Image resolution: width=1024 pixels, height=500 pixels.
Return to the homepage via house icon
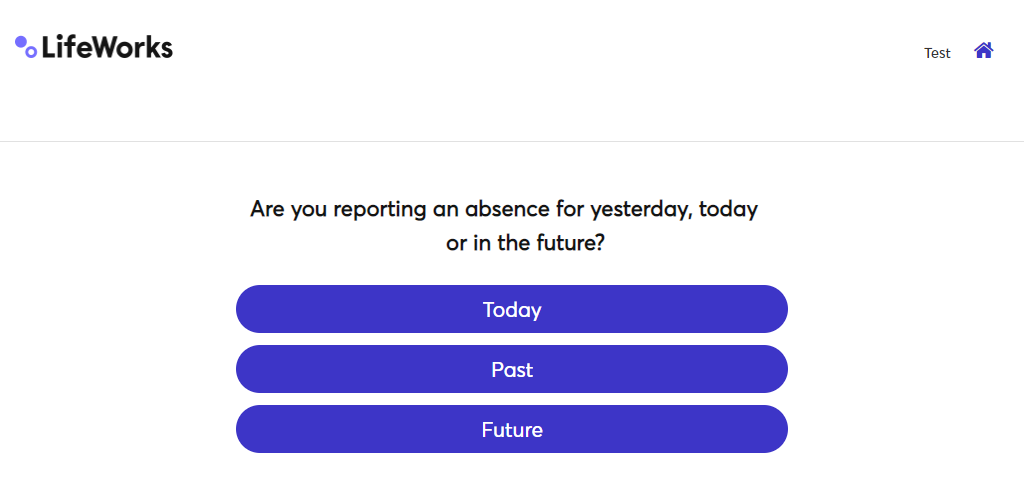point(983,50)
